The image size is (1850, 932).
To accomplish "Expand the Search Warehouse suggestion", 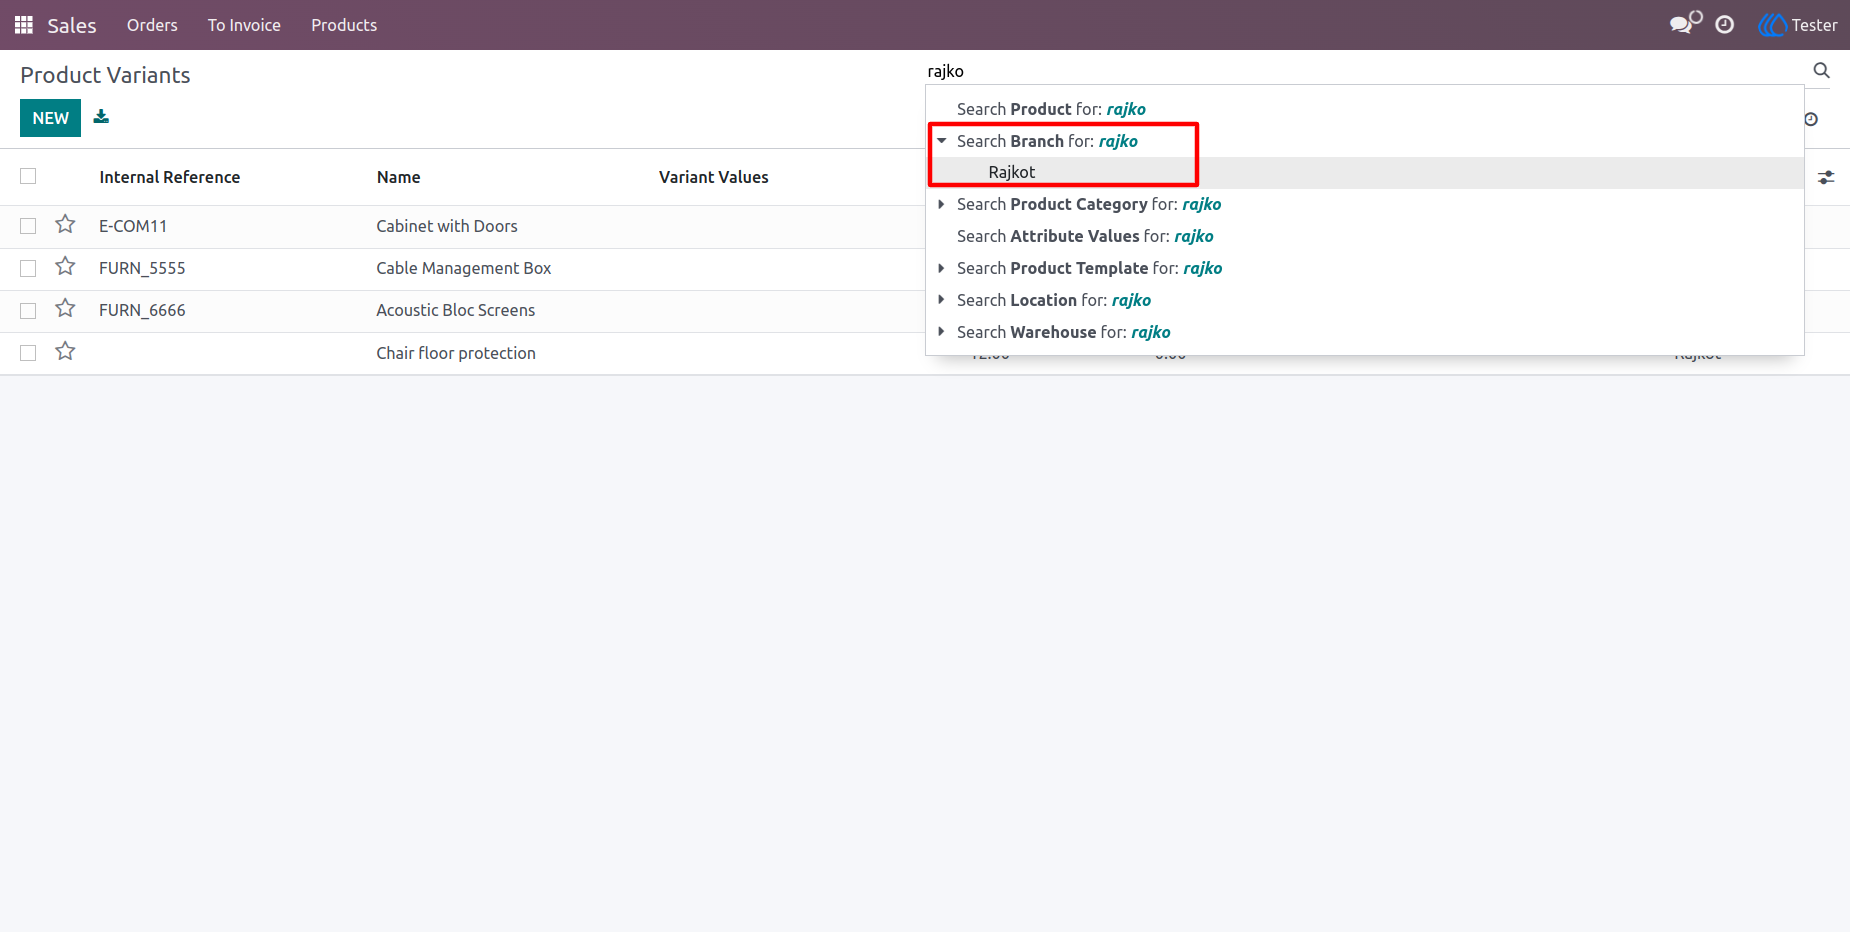I will click(941, 332).
